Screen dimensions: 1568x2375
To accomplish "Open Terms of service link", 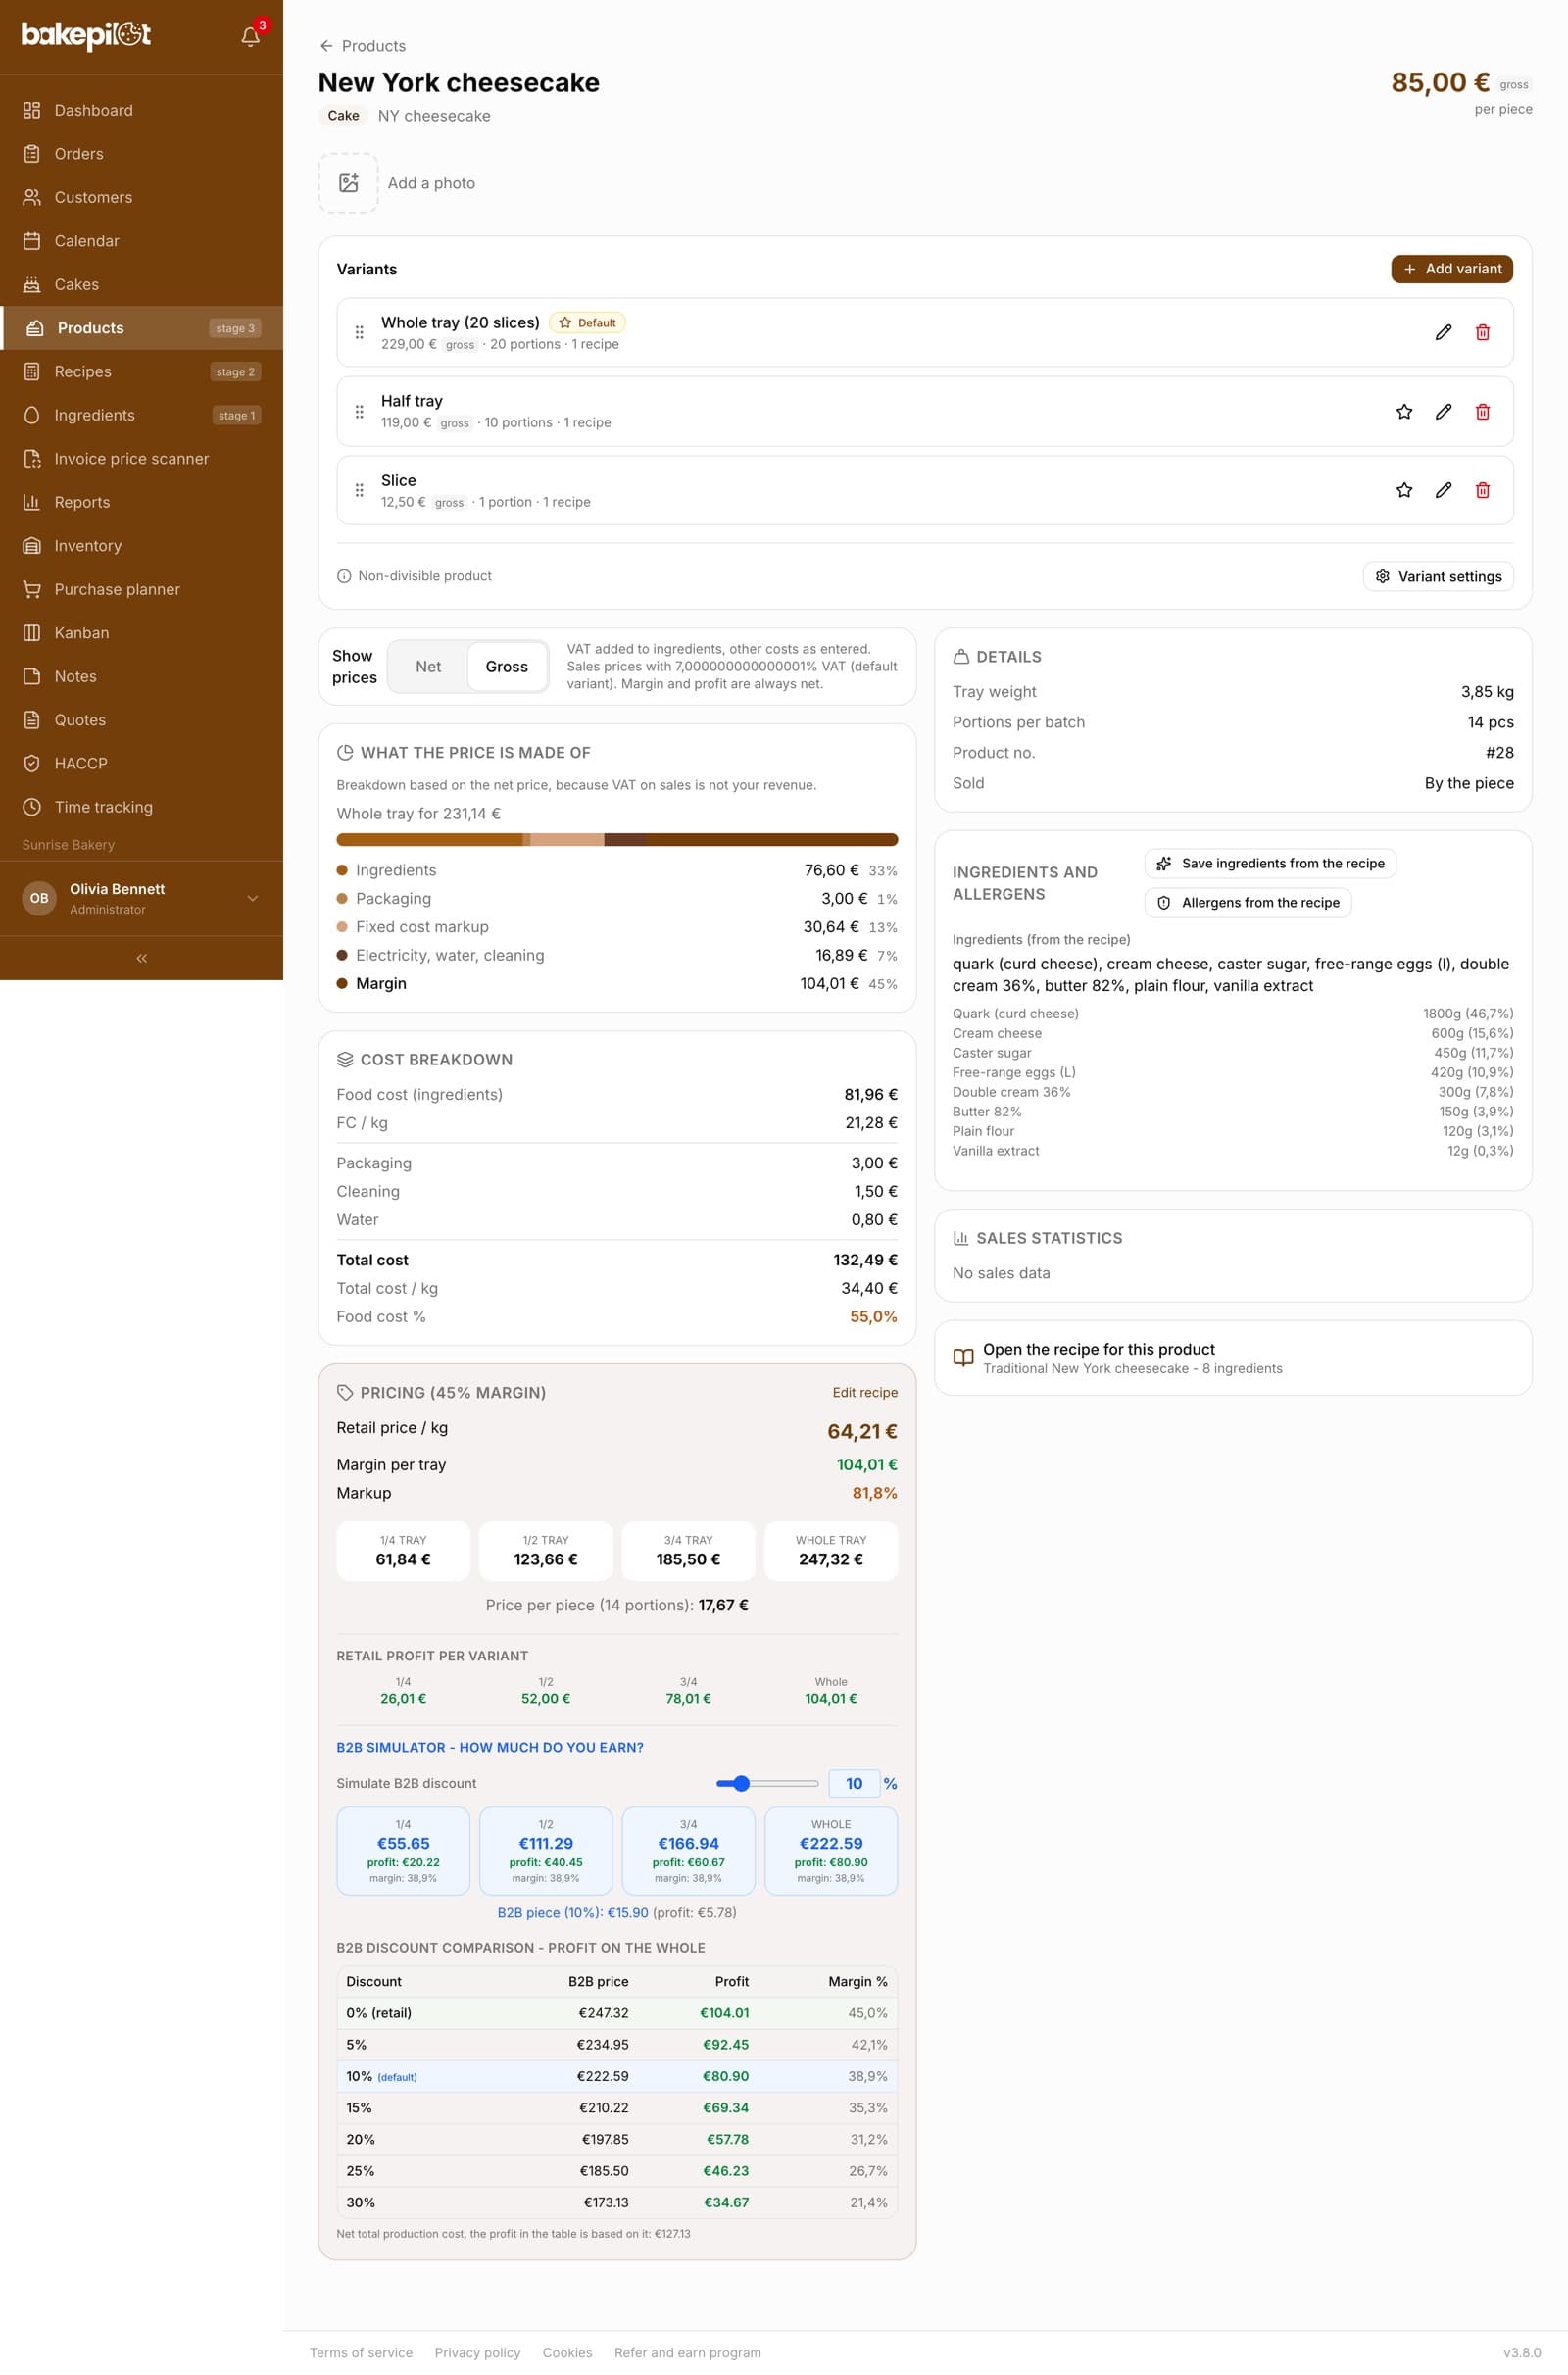I will click(x=361, y=2352).
